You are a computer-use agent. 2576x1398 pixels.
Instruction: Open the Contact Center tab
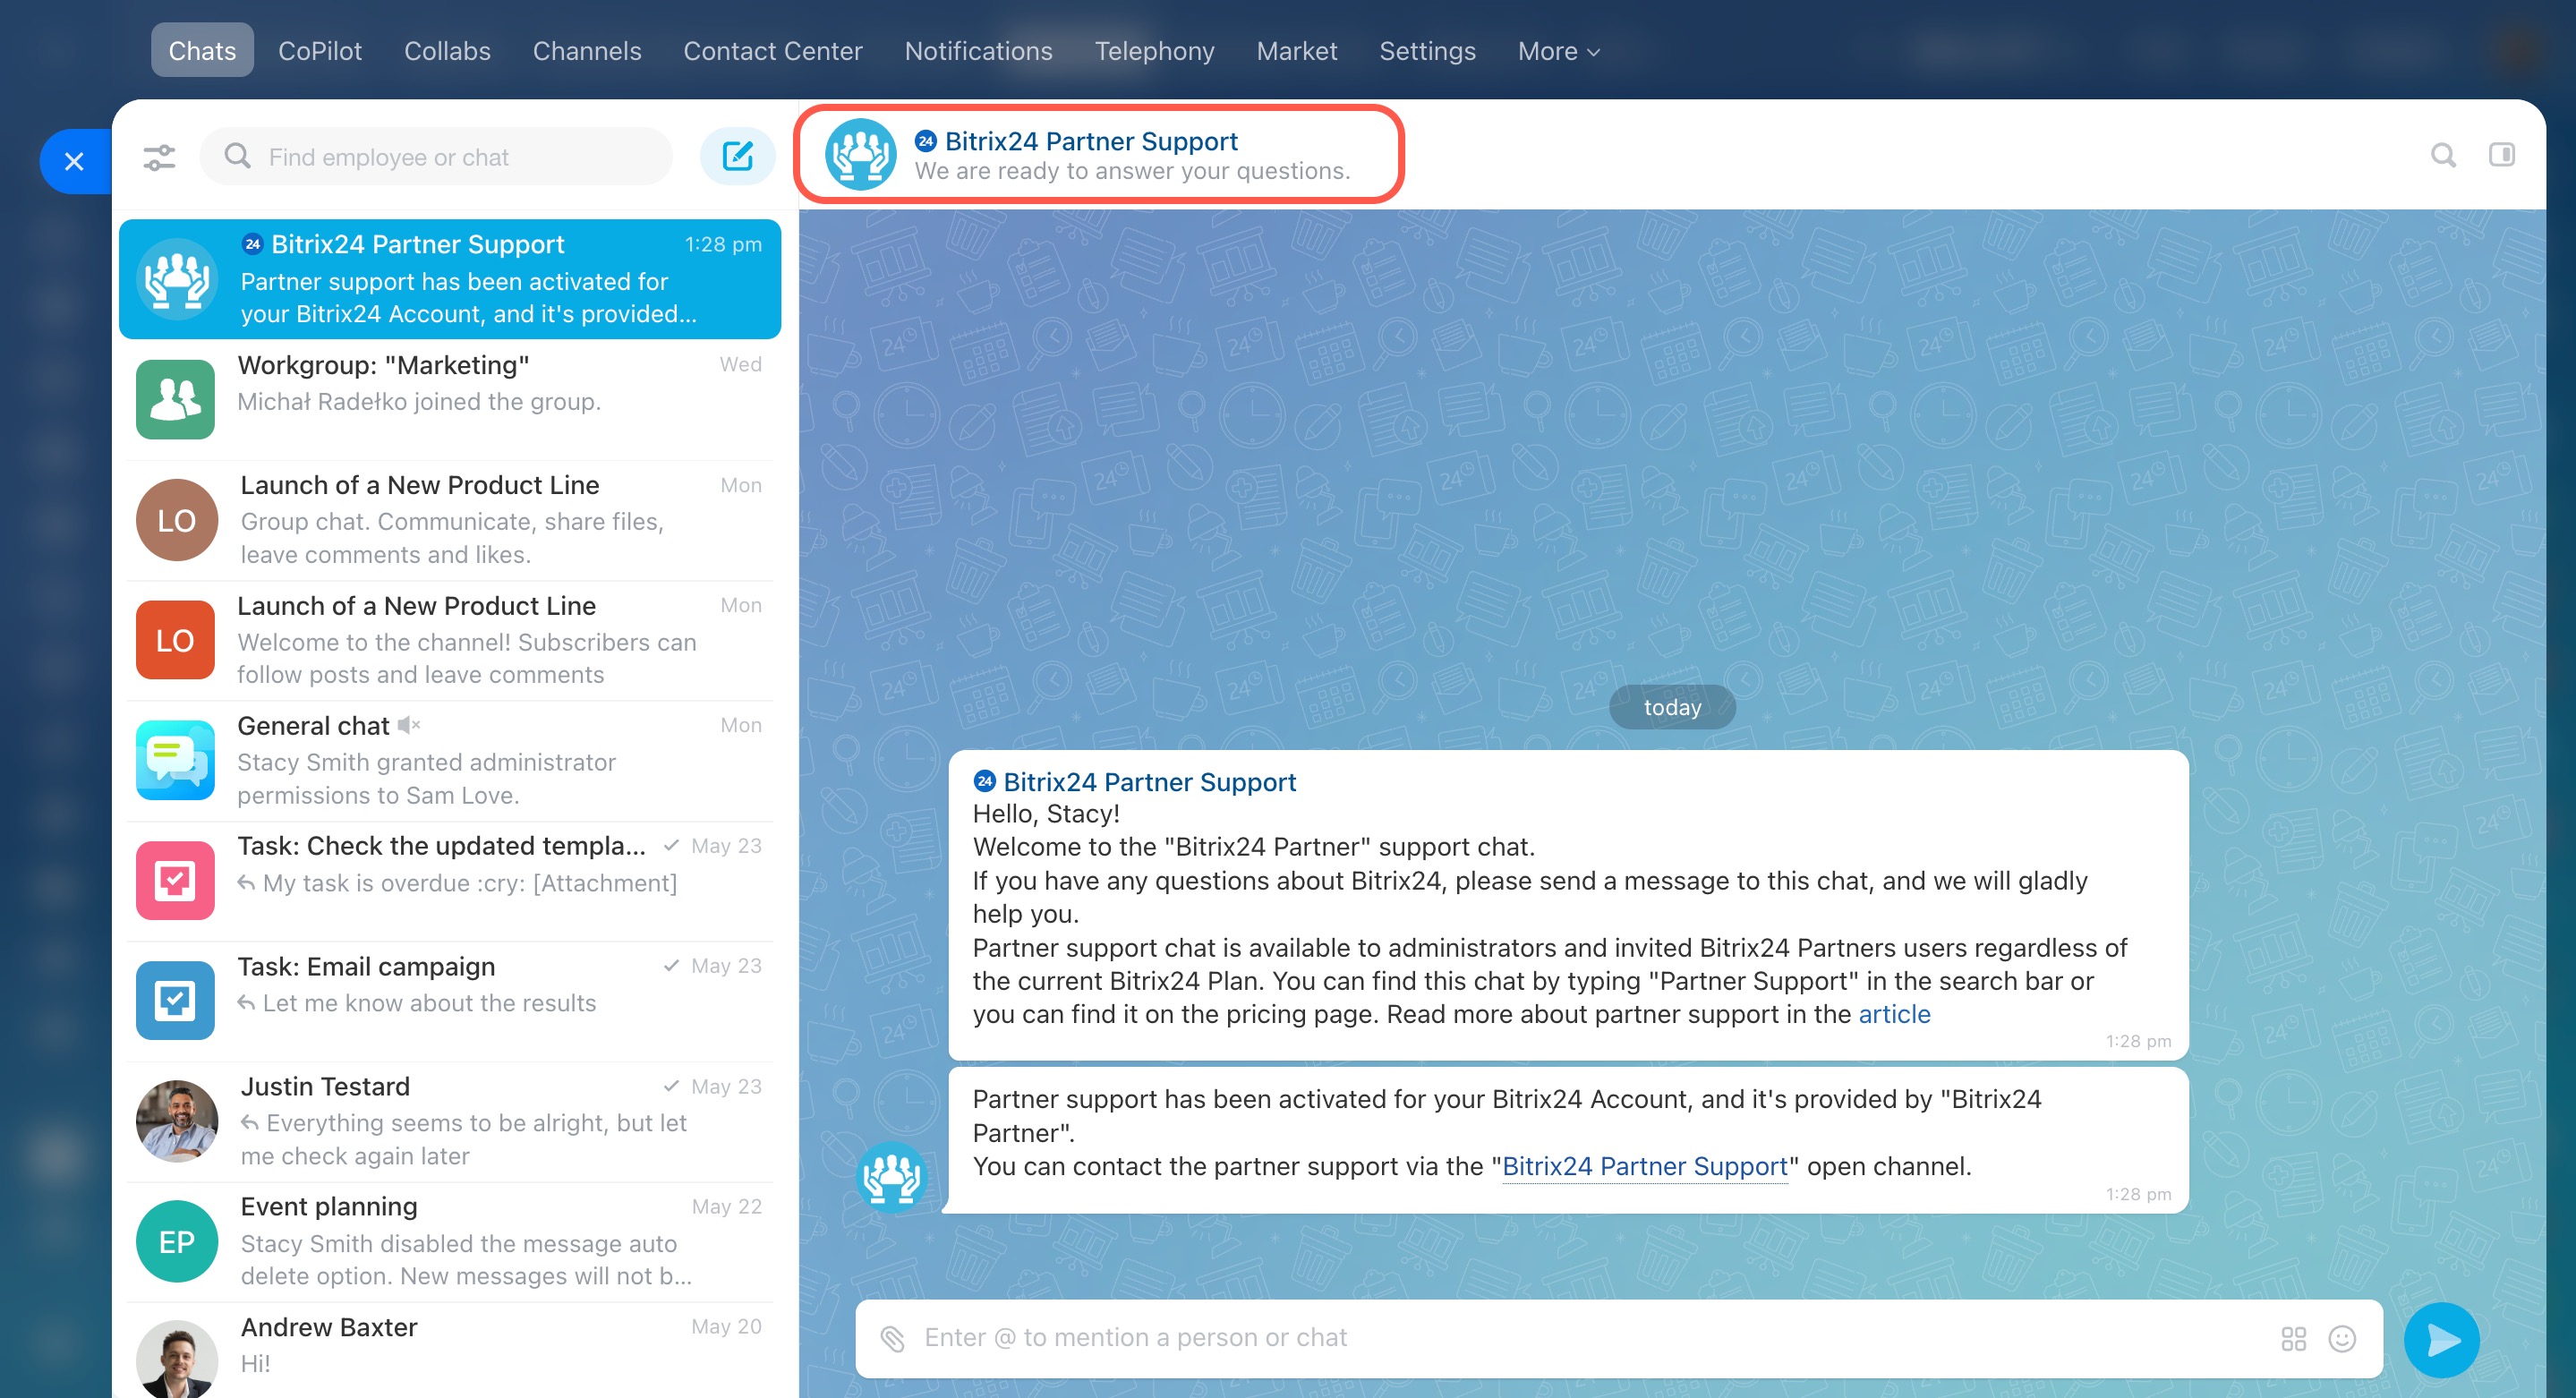point(772,51)
